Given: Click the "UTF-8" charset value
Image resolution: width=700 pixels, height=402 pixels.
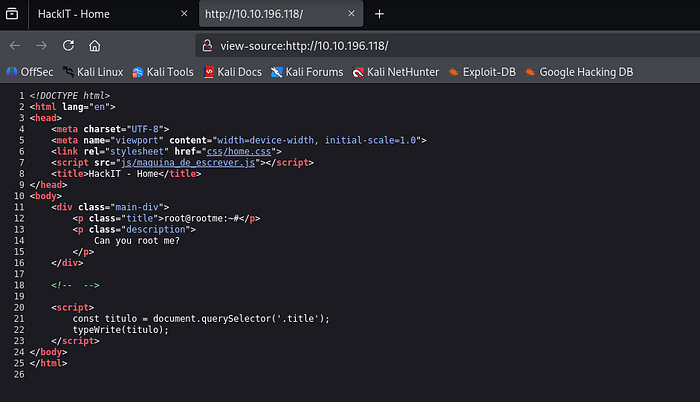Looking at the screenshot, I should (x=145, y=129).
